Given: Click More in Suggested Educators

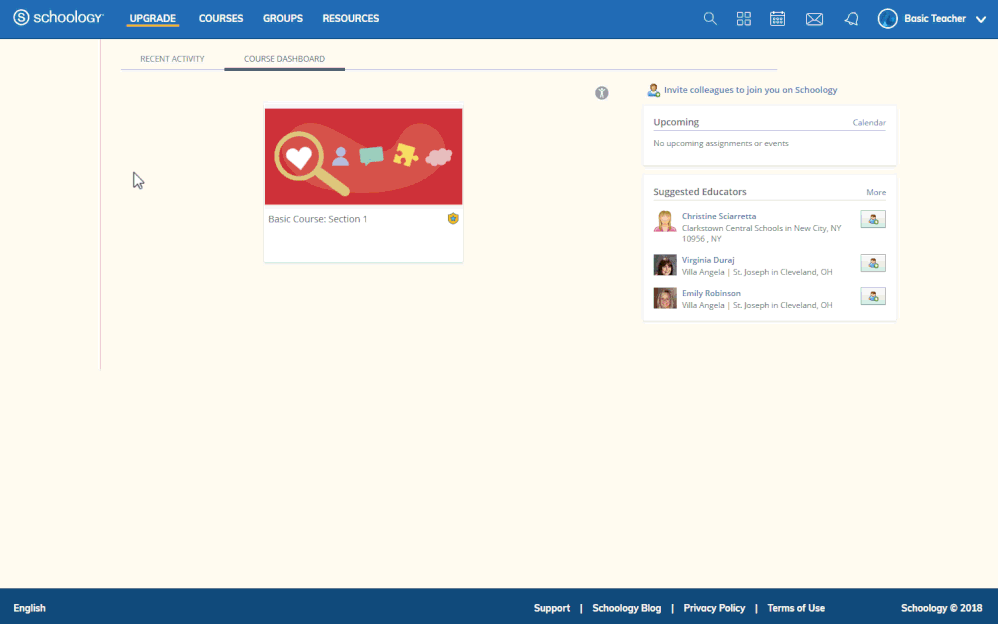Looking at the screenshot, I should pos(876,192).
